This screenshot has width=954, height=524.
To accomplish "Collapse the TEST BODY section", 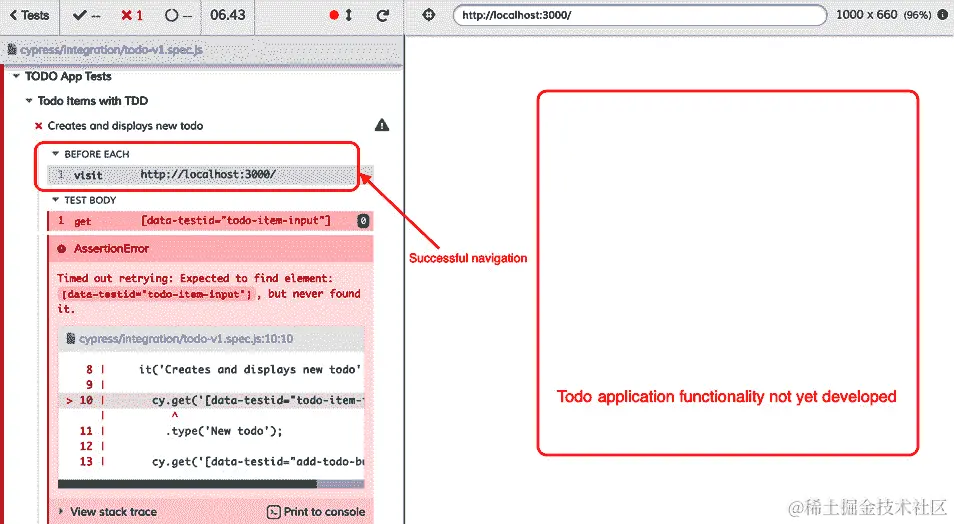I will [x=84, y=200].
